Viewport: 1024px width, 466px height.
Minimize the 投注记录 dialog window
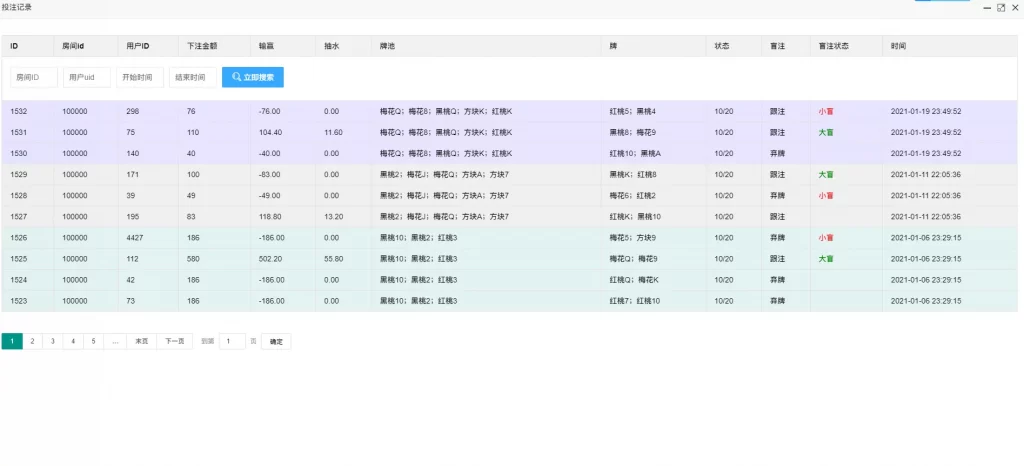987,7
